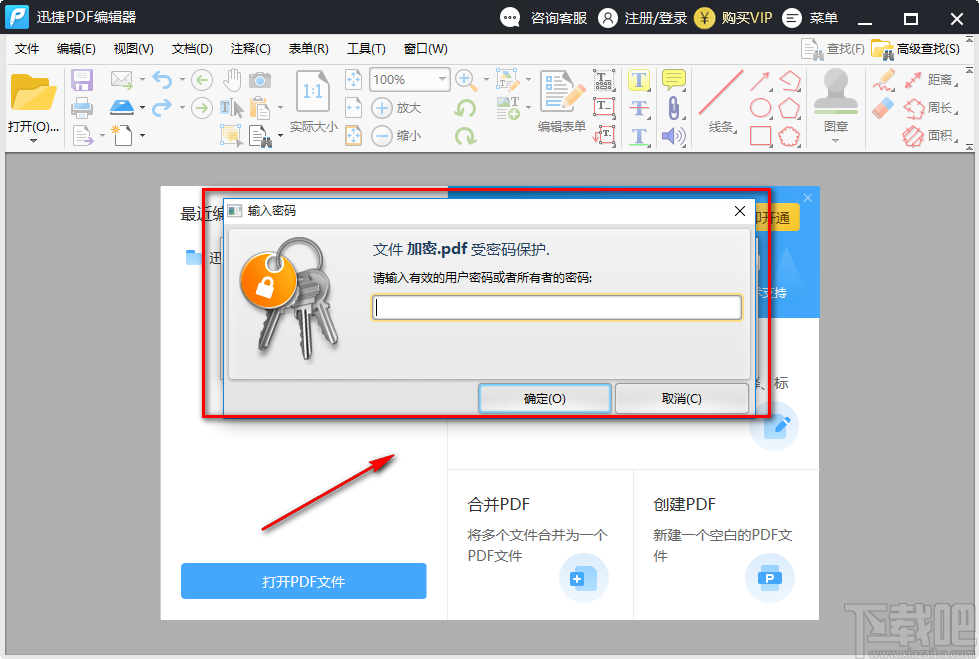The height and width of the screenshot is (659, 979).
Task: Expand the new document icon dropdown
Action: 142,136
